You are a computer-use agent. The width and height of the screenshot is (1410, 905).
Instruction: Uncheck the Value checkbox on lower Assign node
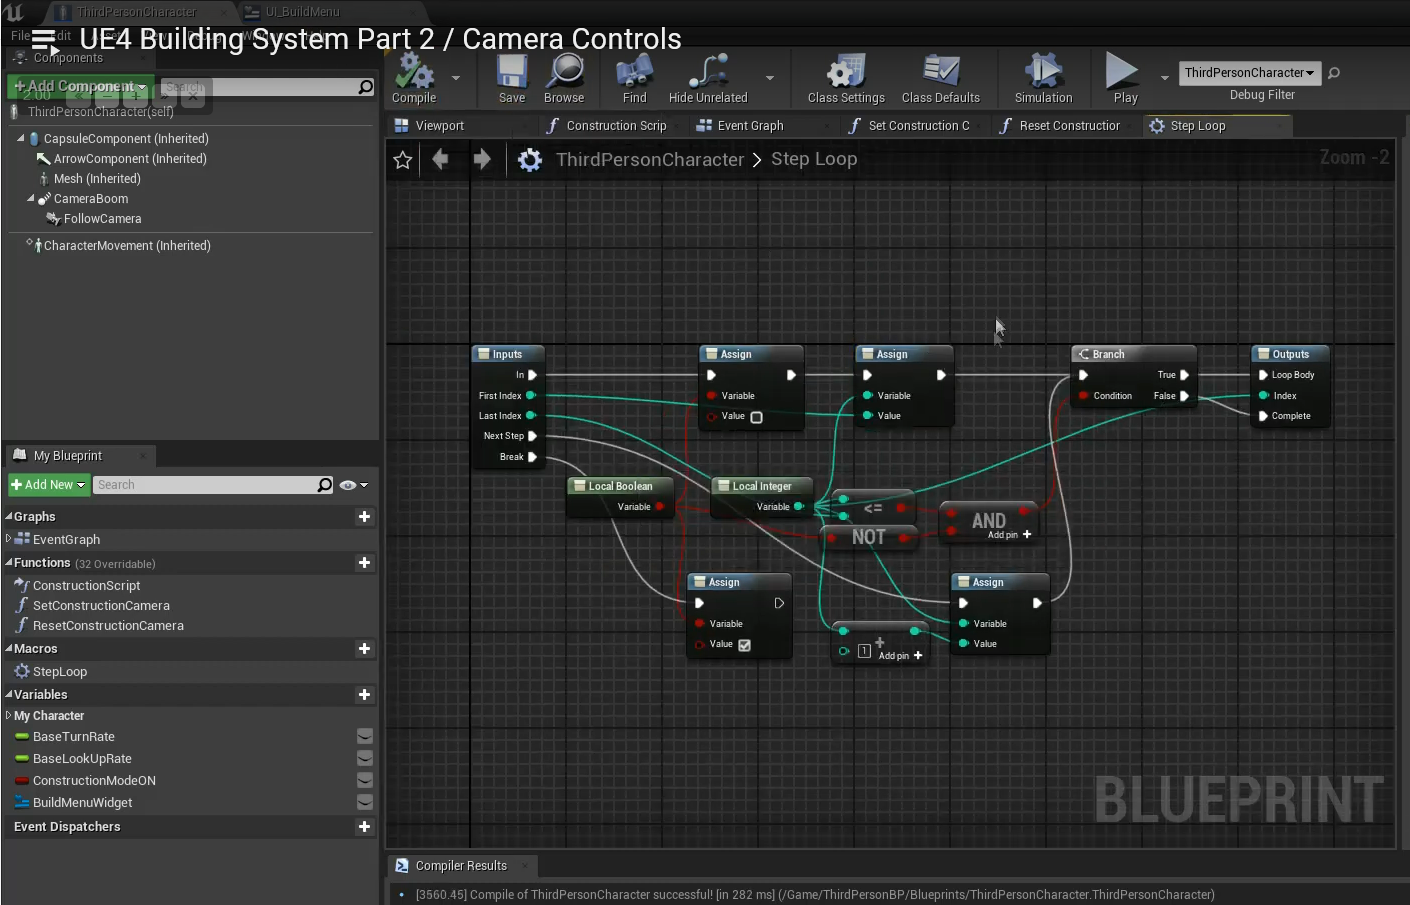point(745,645)
